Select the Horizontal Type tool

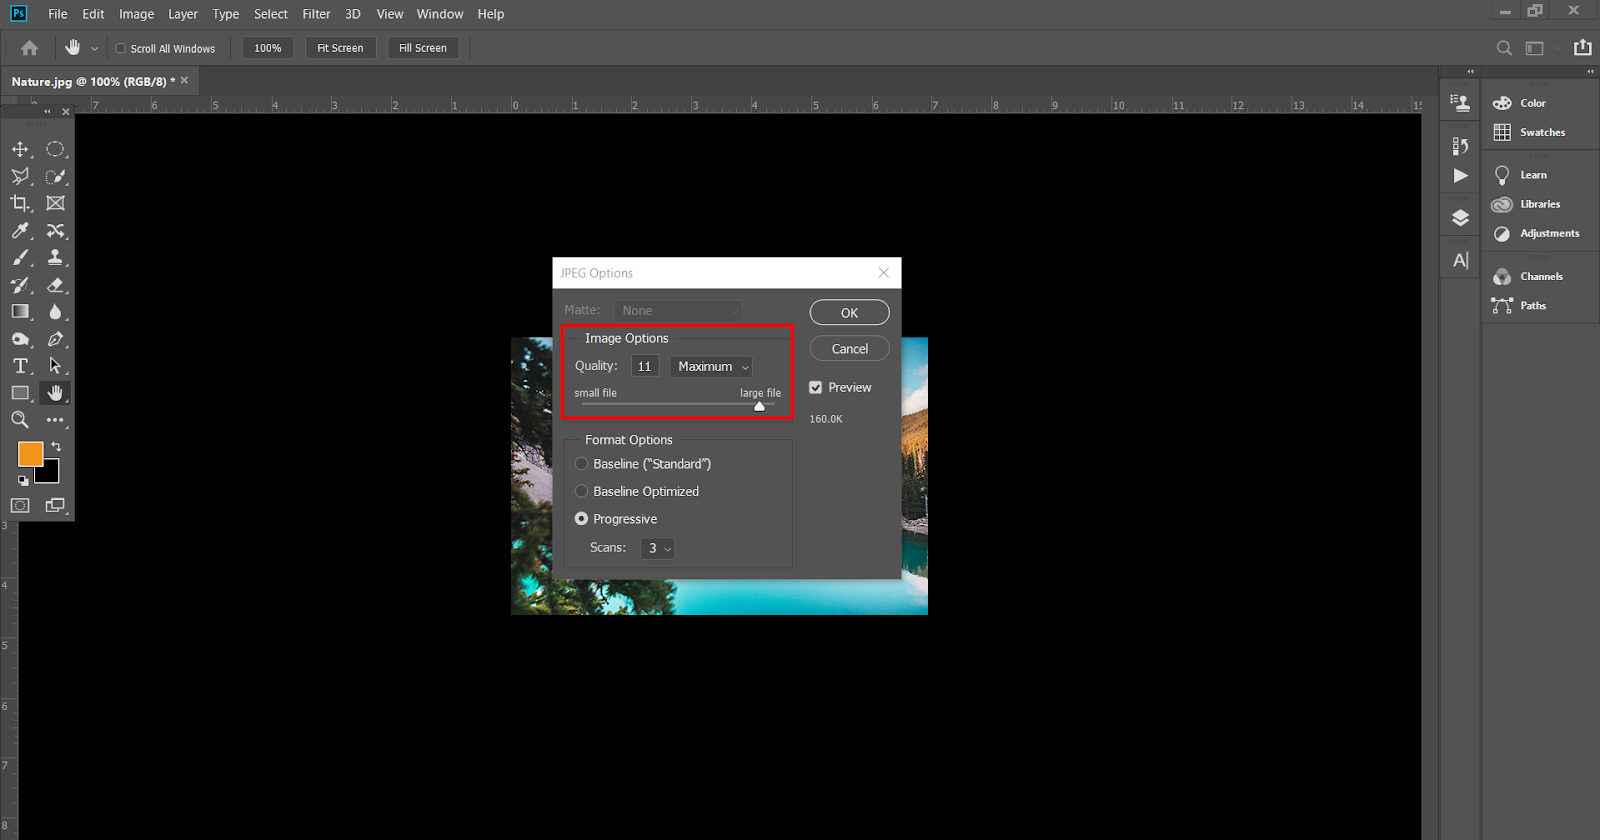pos(20,366)
